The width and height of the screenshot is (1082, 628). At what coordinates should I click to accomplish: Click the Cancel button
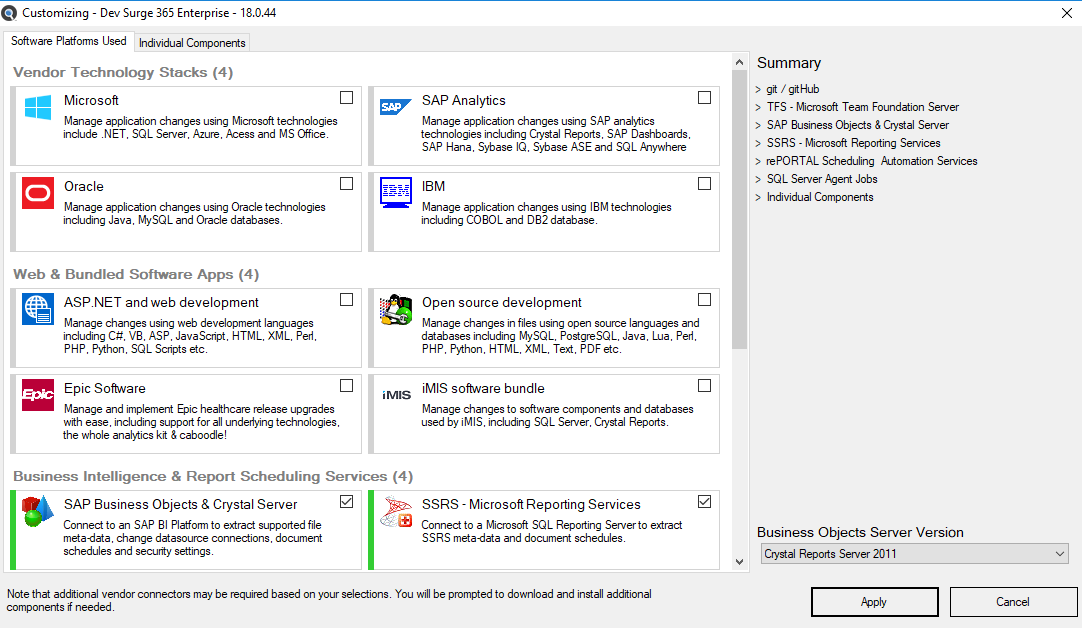point(1012,602)
